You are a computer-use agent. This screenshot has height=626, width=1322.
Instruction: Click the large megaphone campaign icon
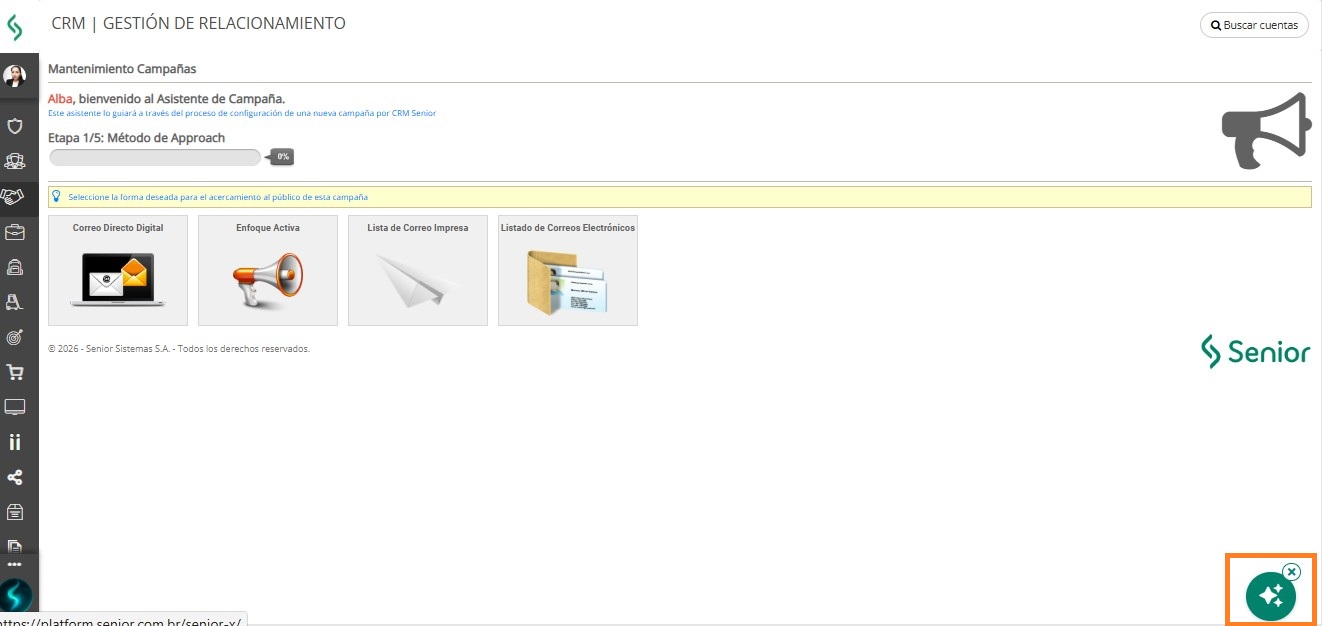tap(1266, 131)
